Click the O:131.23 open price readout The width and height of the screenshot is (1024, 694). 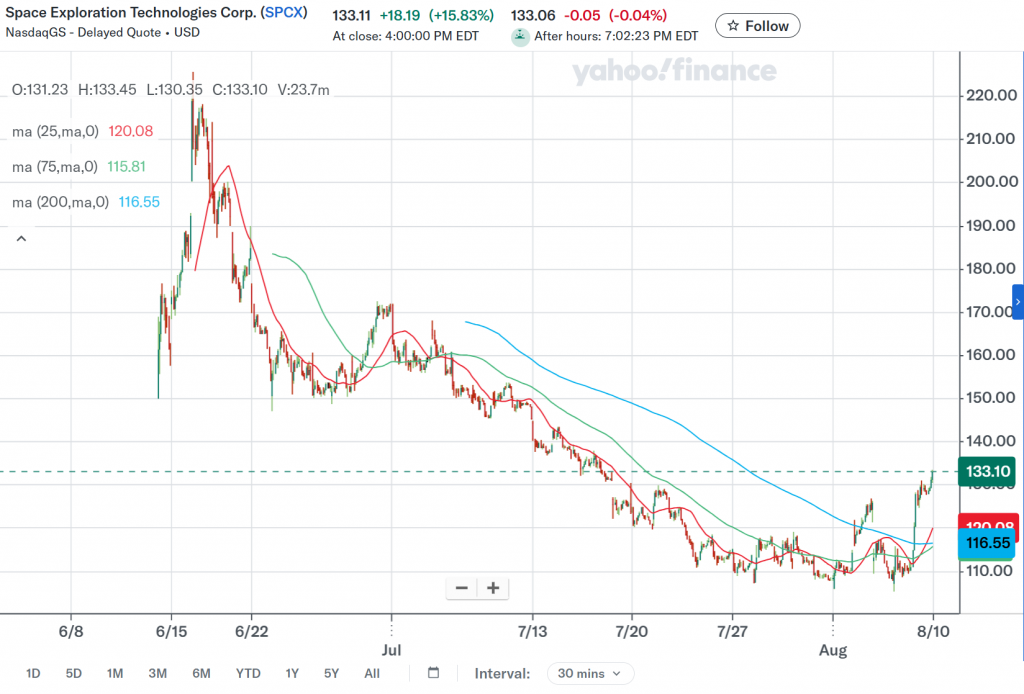tap(40, 89)
